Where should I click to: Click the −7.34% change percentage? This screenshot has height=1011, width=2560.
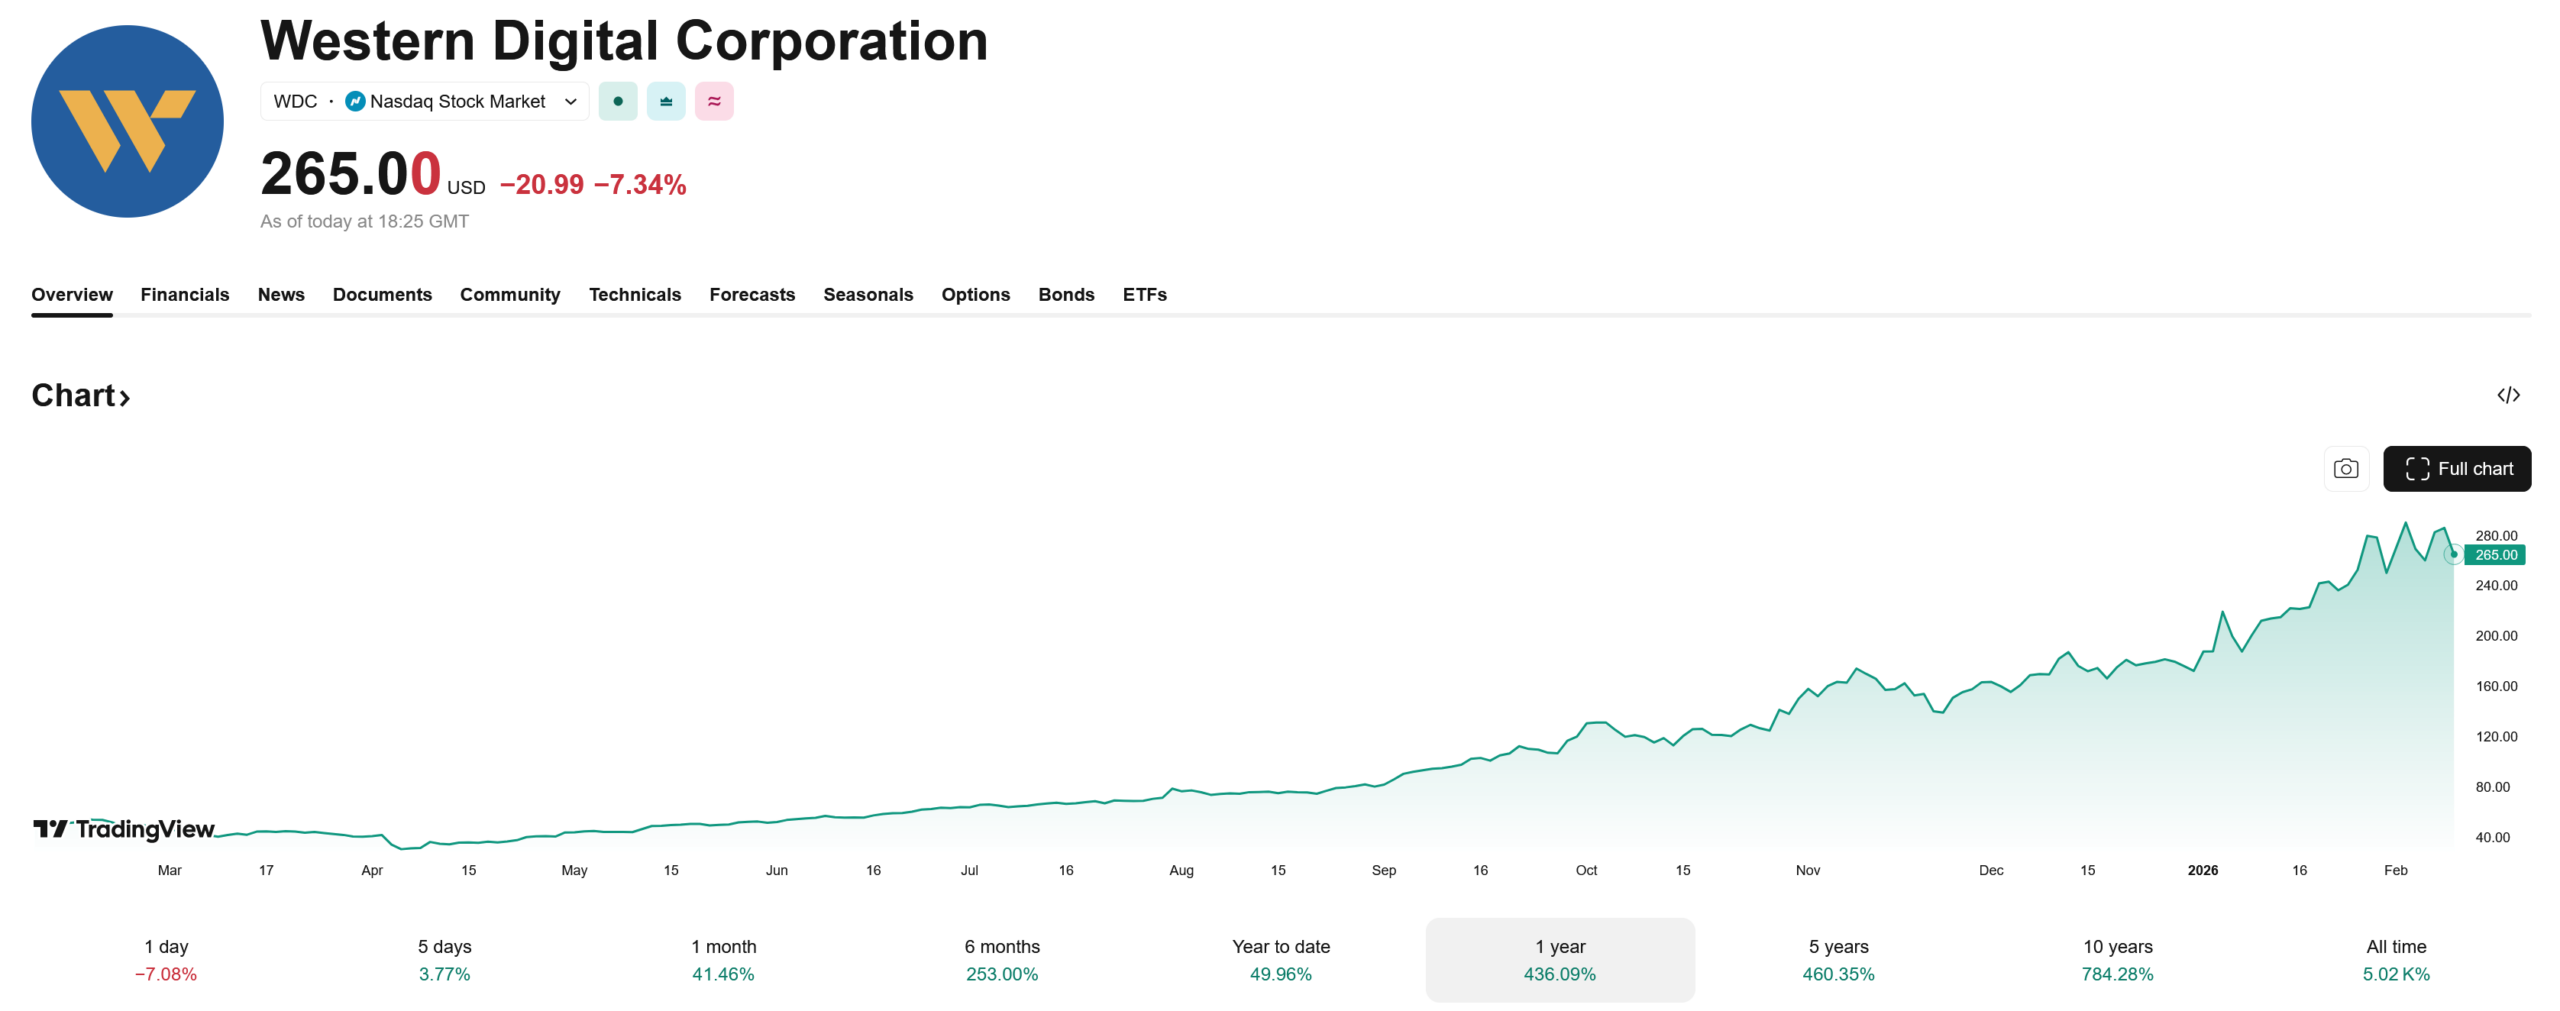[x=640, y=184]
